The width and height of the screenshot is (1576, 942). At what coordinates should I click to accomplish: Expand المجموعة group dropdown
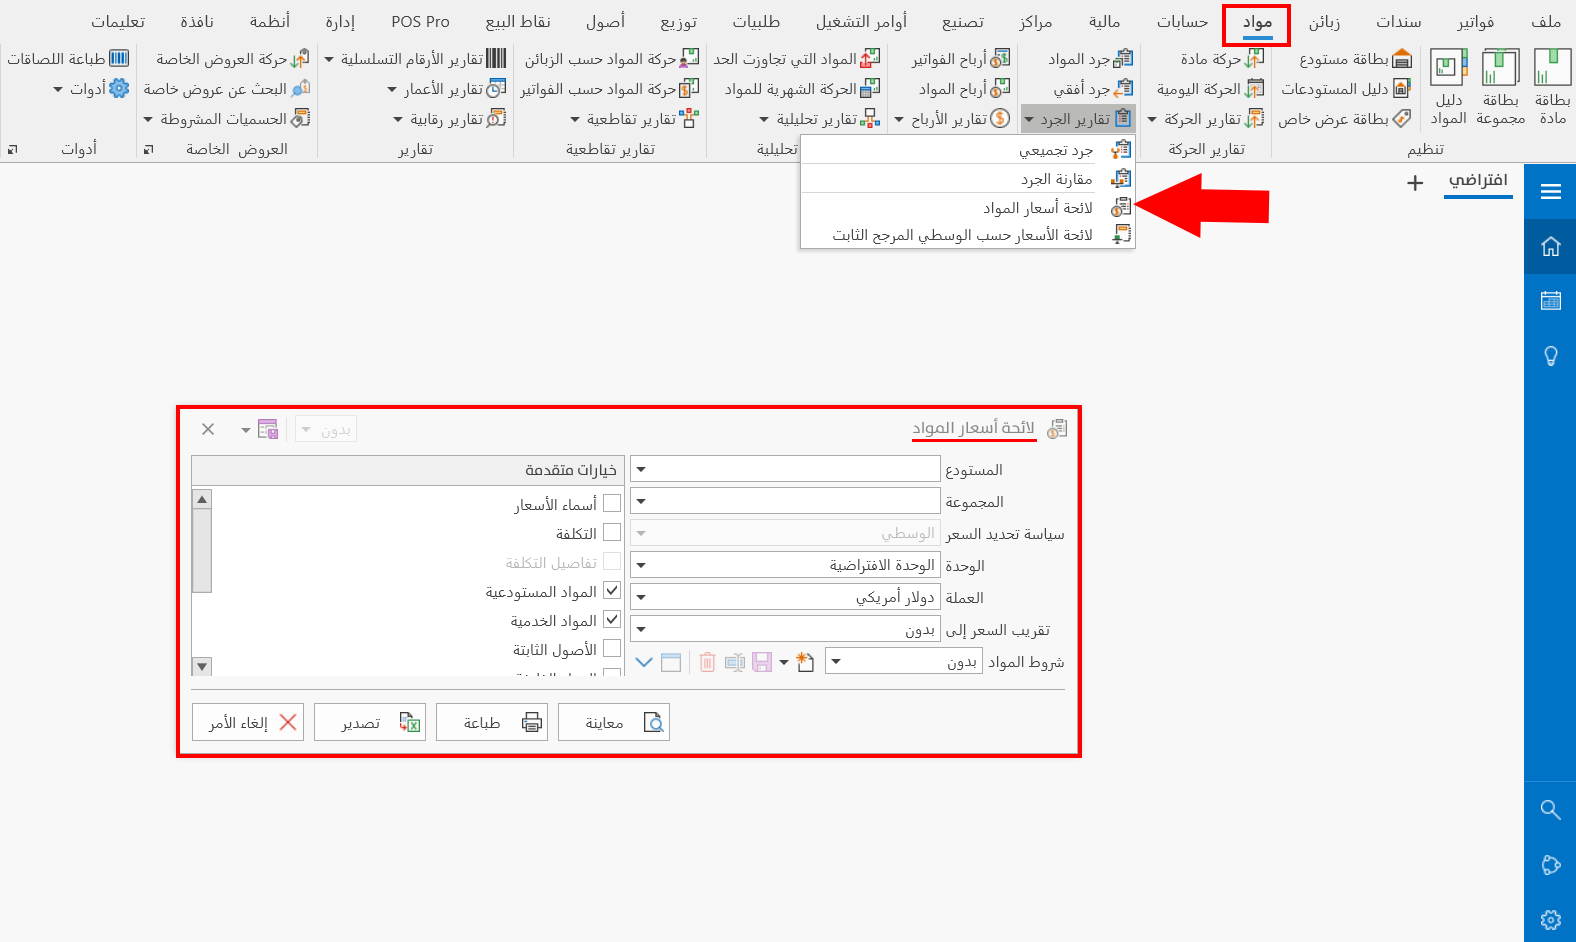(x=641, y=501)
